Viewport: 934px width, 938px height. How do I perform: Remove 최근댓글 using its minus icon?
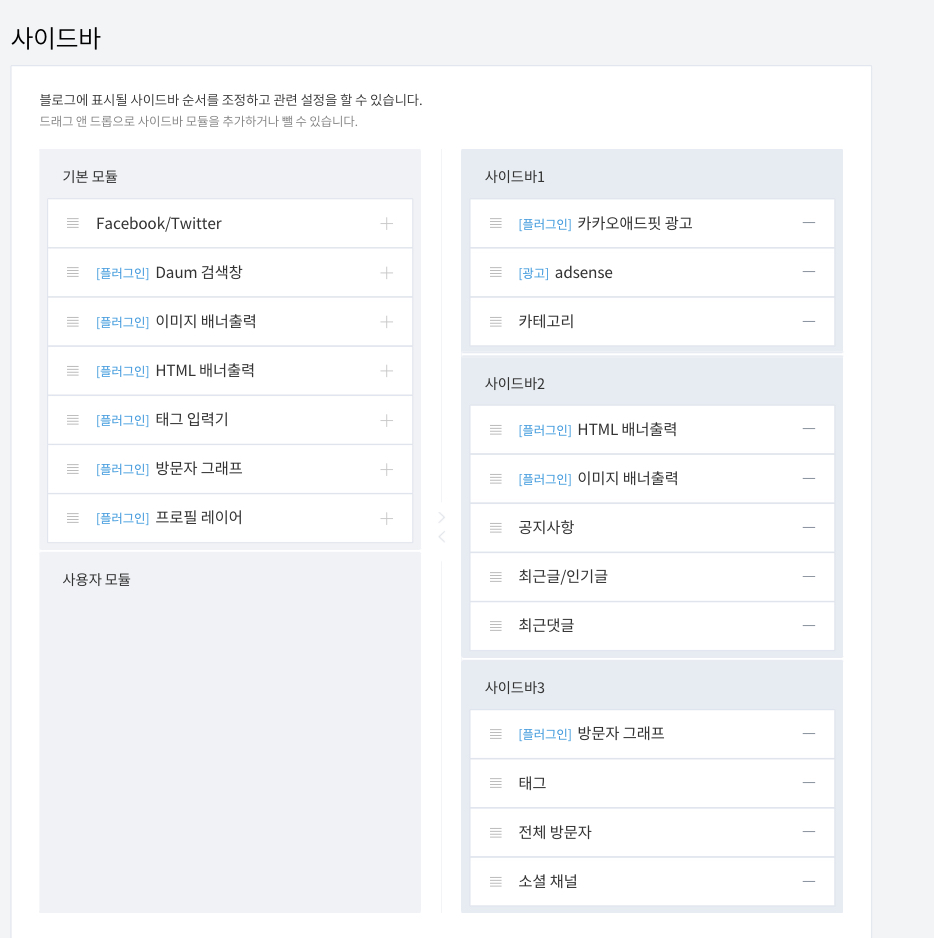pyautogui.click(x=809, y=625)
